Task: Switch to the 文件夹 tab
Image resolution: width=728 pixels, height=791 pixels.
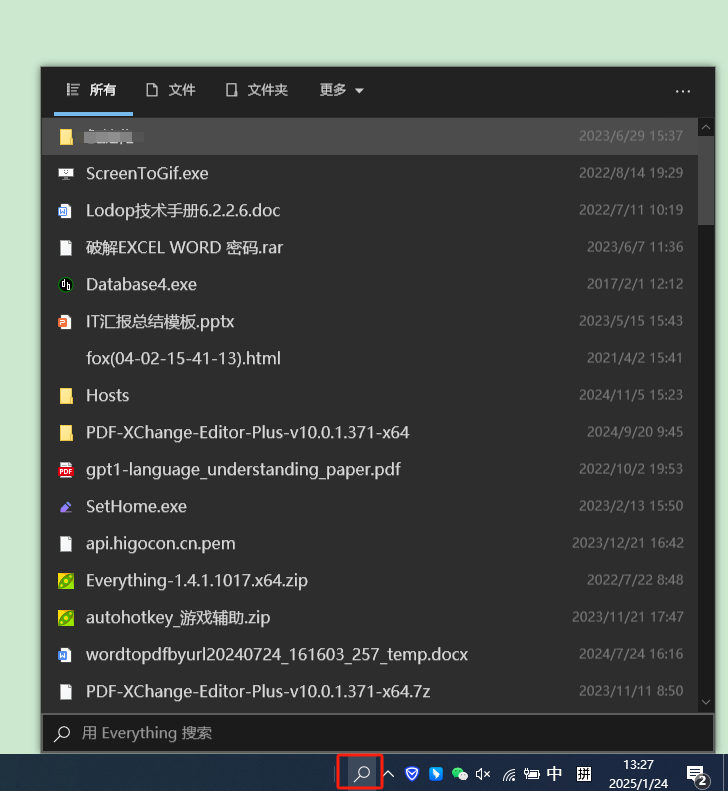Action: (257, 90)
